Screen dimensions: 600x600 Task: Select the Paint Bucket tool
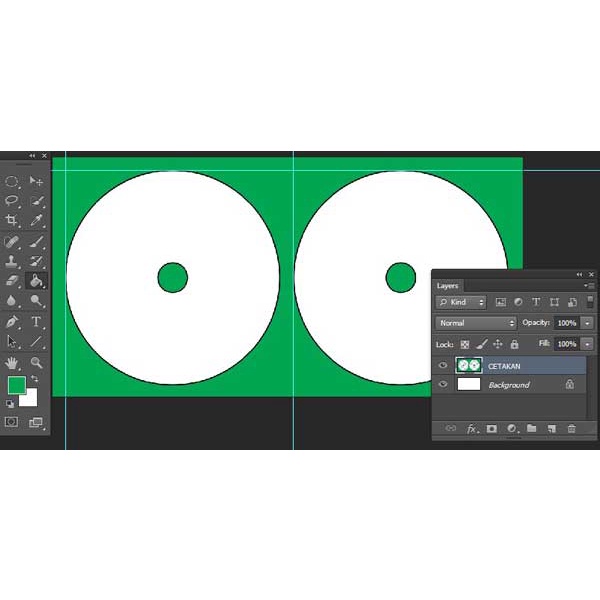[36, 281]
